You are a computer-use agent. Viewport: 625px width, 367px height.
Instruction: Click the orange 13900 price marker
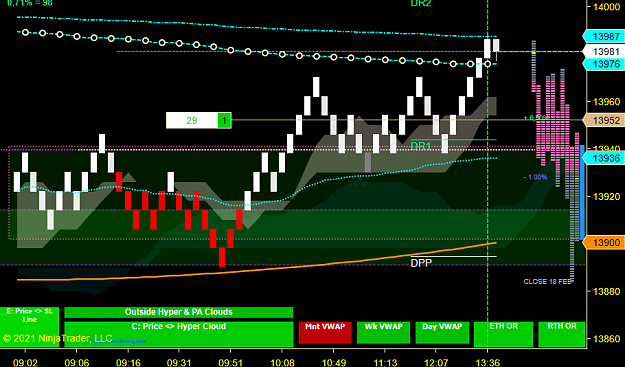click(x=603, y=243)
